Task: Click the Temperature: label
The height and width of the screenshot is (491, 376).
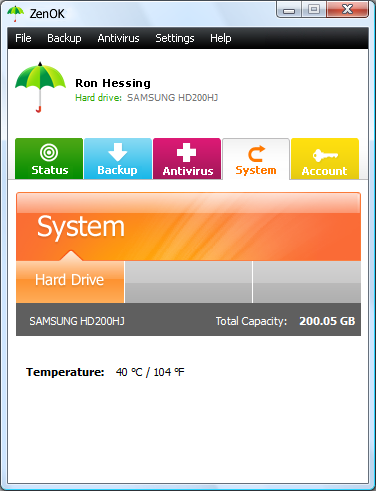Action: [65, 372]
